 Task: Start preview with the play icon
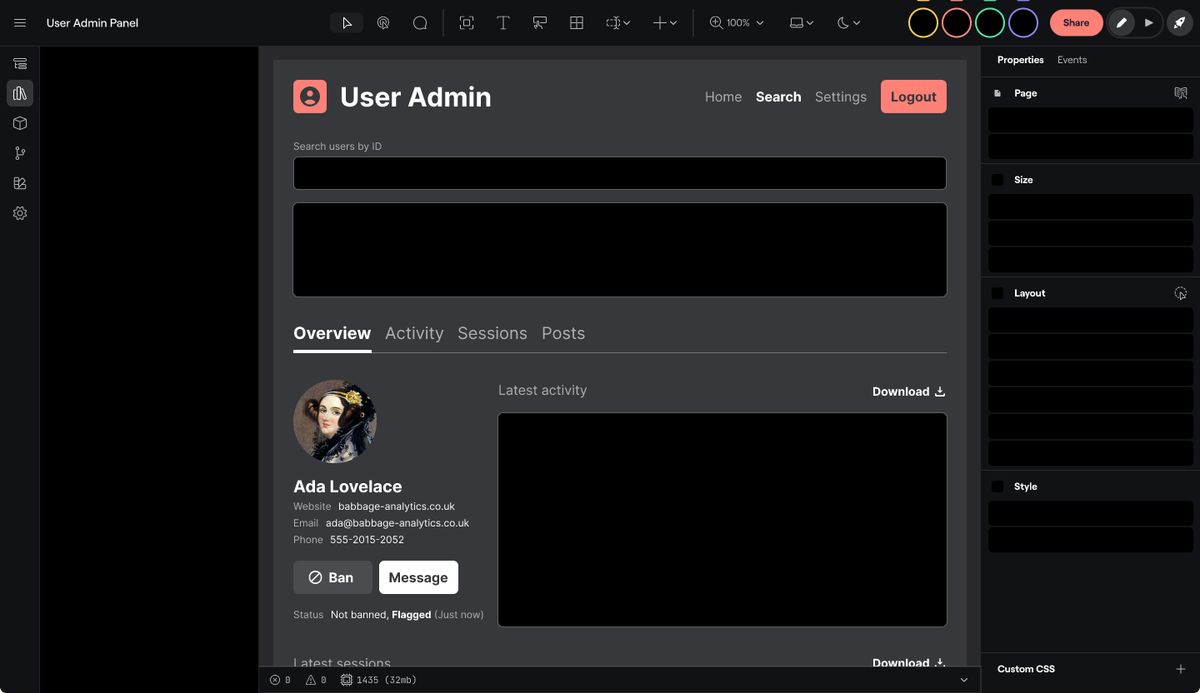point(1148,22)
